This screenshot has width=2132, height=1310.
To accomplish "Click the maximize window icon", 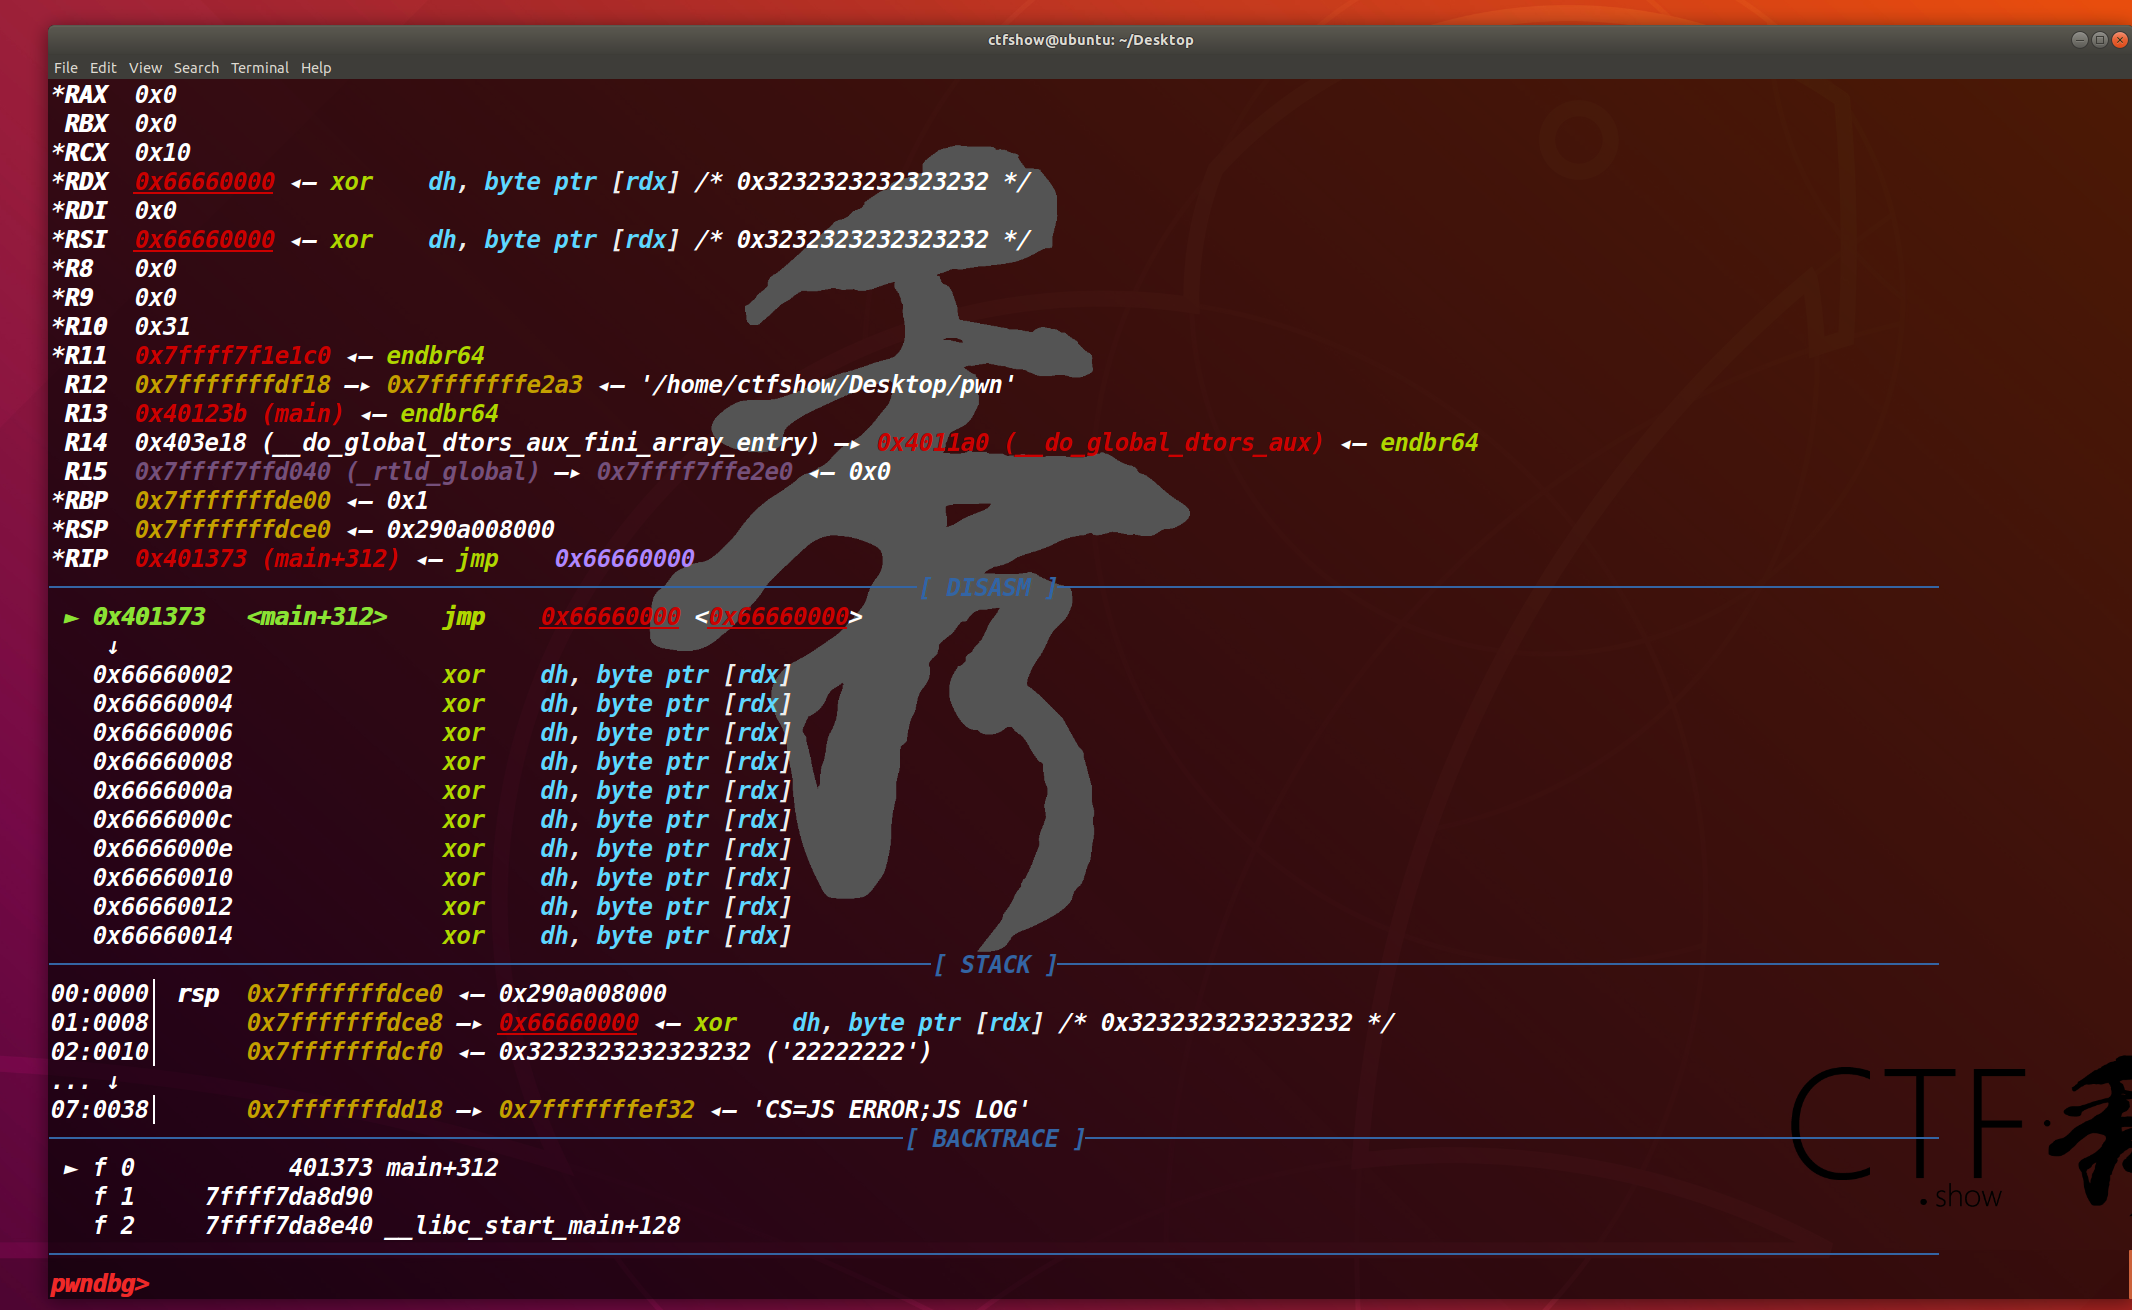I will pos(2100,40).
